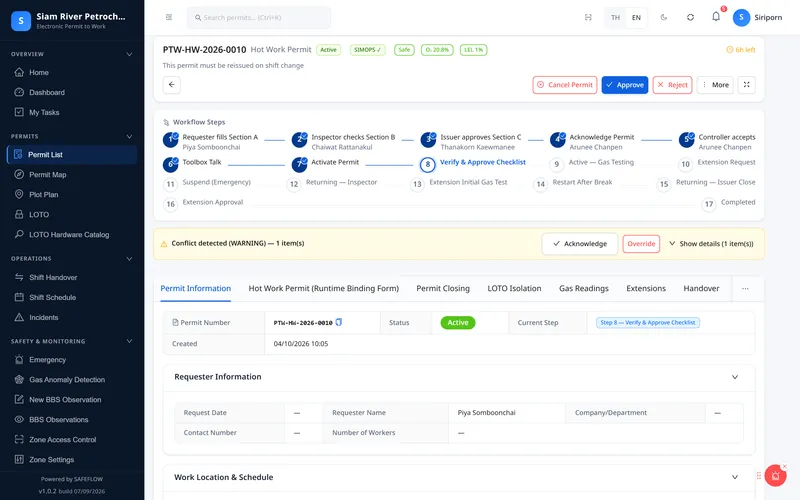
Task: Open the notifications bell icon
Action: tap(716, 17)
